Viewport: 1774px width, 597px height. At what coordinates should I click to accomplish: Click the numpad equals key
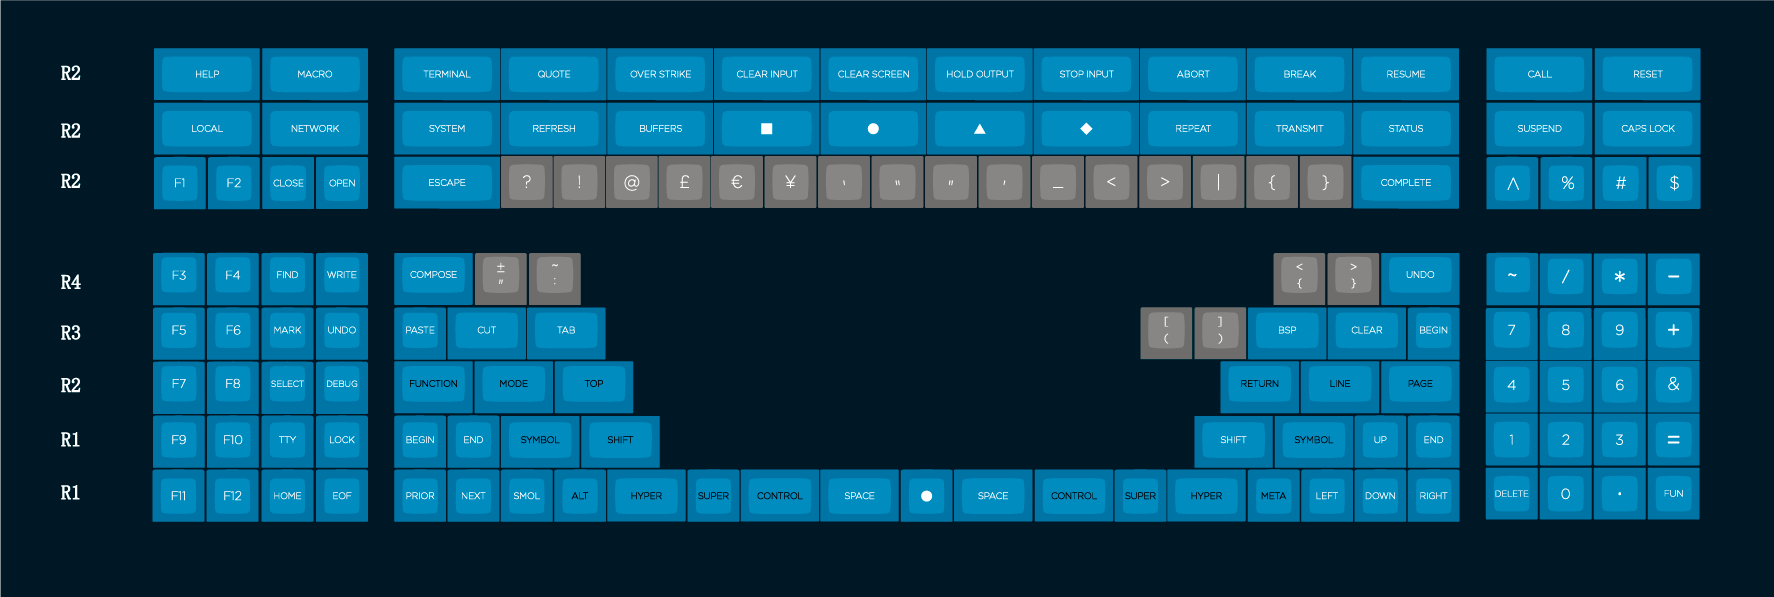click(1674, 440)
